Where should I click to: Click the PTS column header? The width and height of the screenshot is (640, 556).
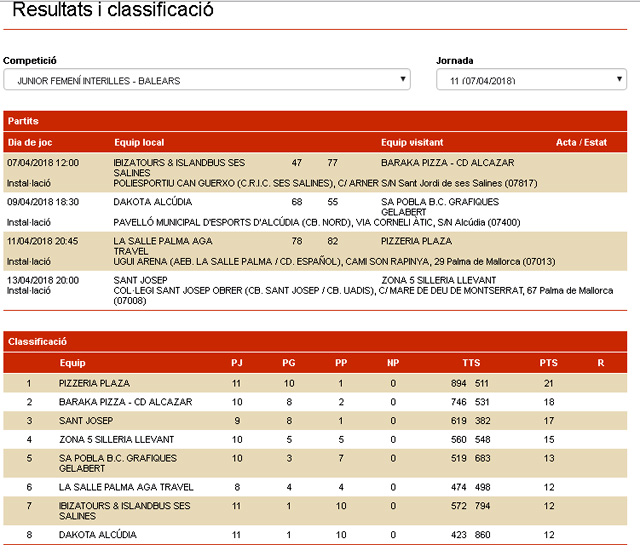click(548, 363)
